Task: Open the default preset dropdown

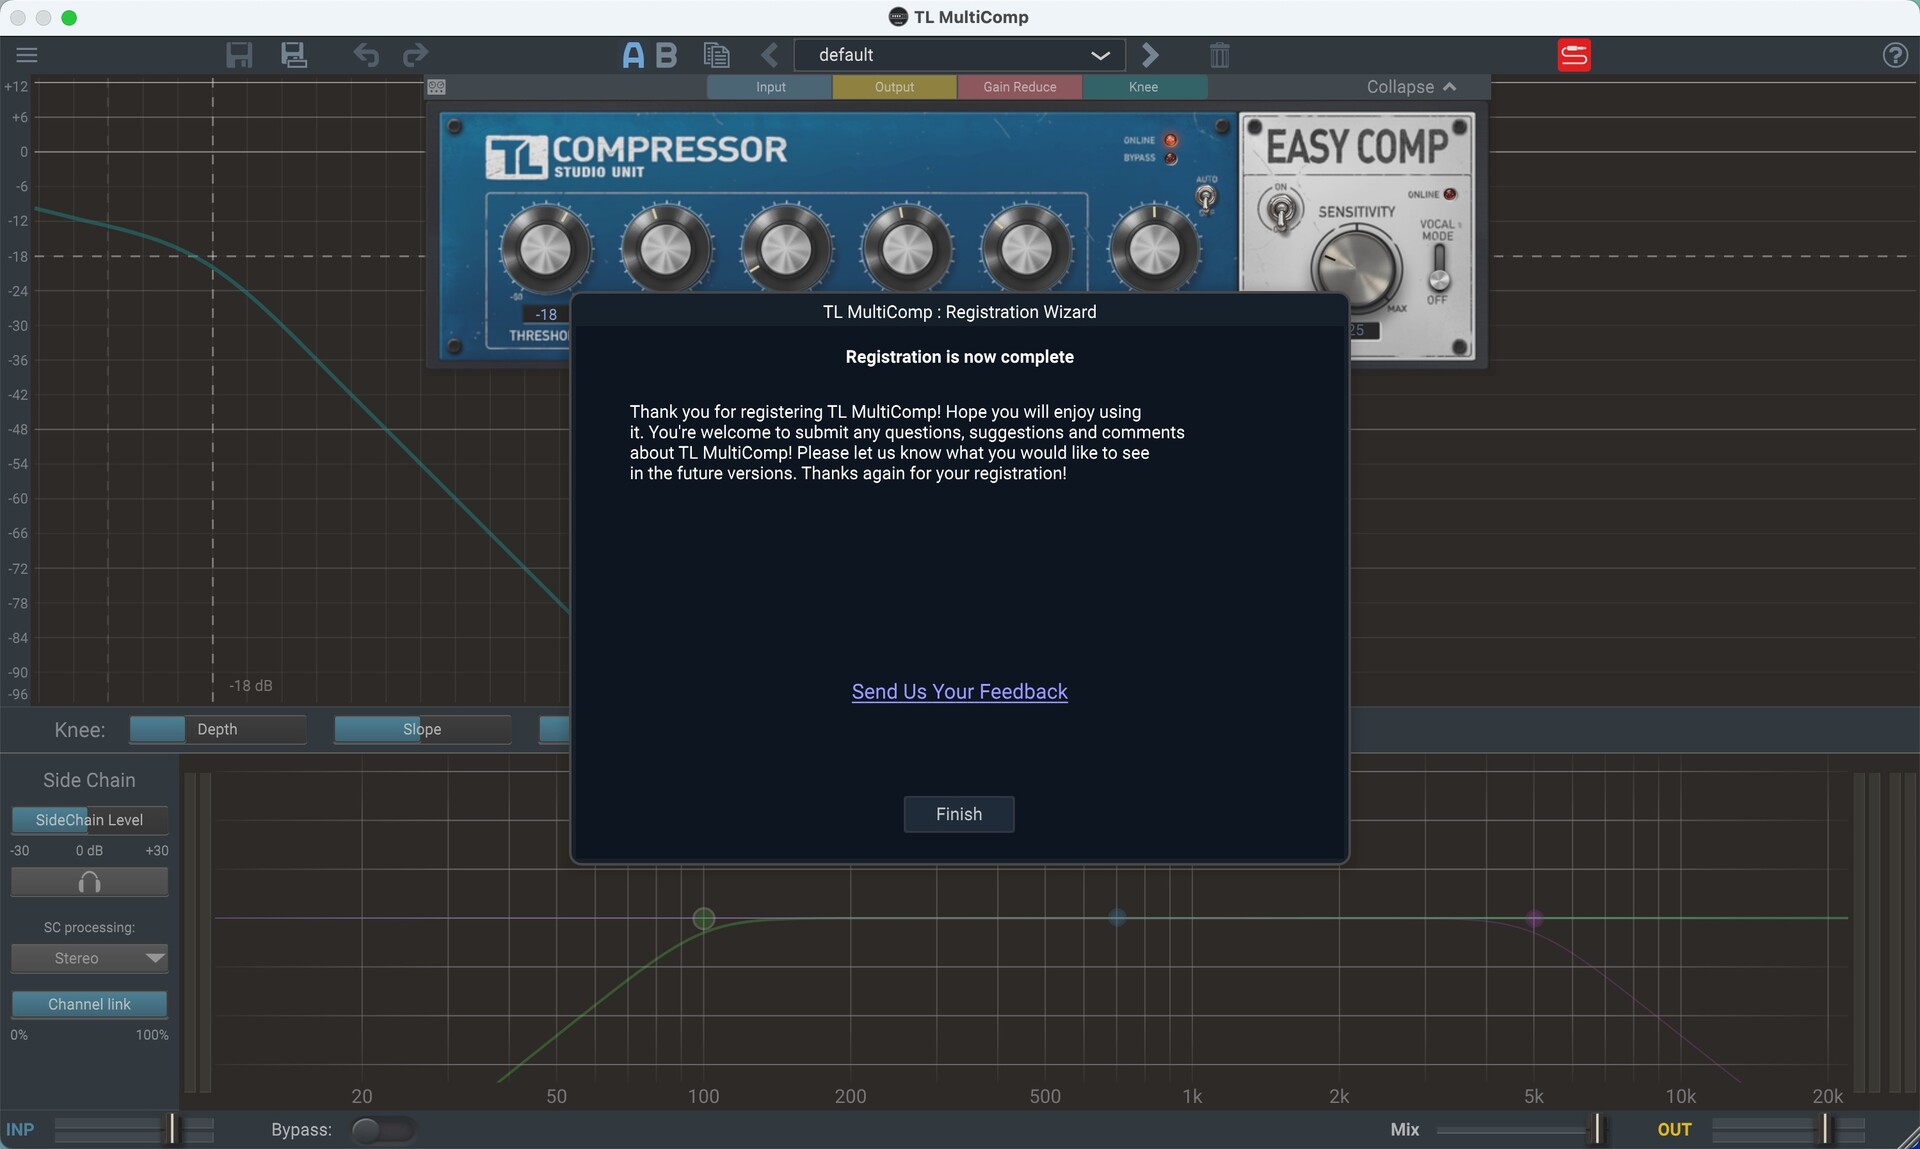Action: click(960, 55)
